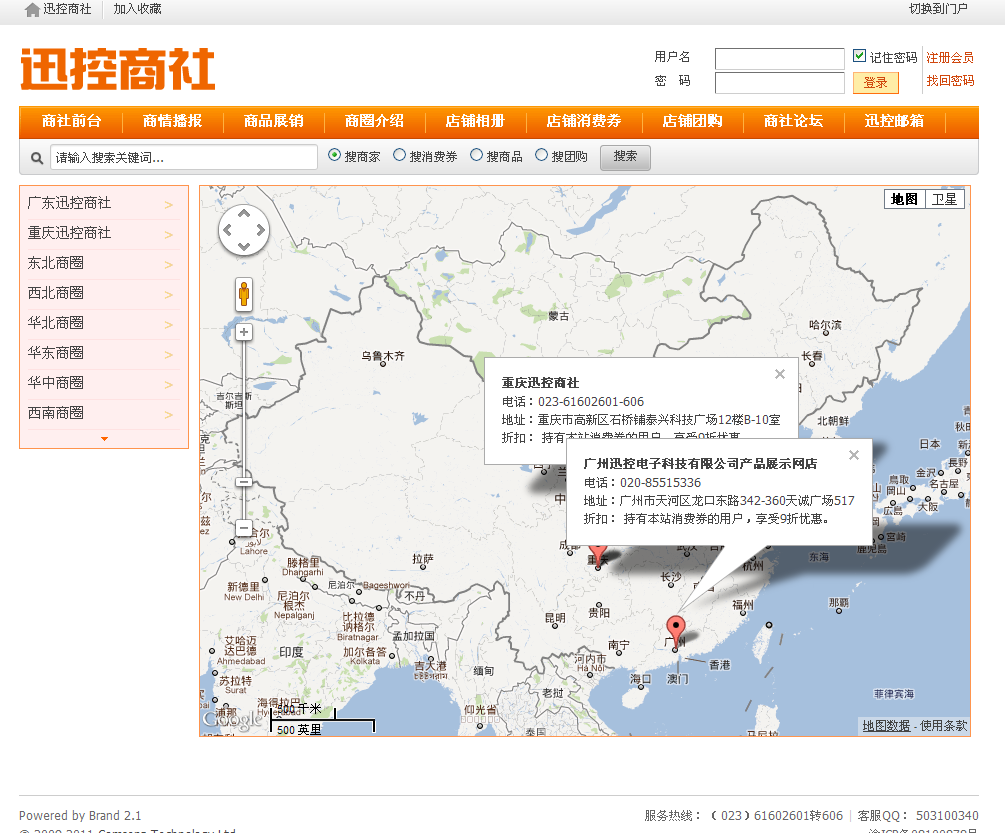The width and height of the screenshot is (1005, 833).
Task: Open the 店铺团购 nav tab
Action: point(692,122)
